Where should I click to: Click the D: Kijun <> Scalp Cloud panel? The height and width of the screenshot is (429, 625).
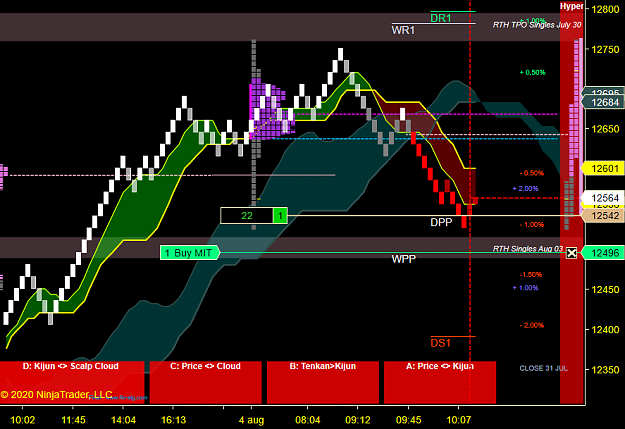72,382
